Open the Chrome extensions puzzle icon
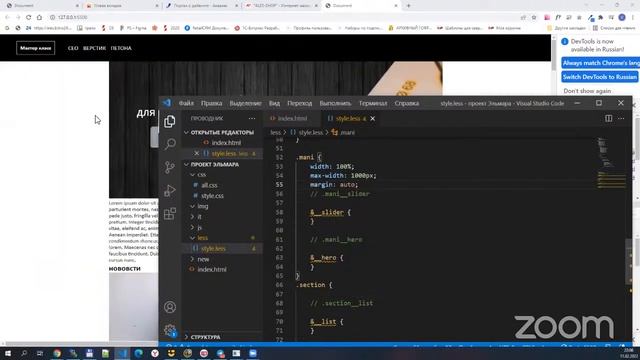The image size is (640, 360). click(x=601, y=17)
